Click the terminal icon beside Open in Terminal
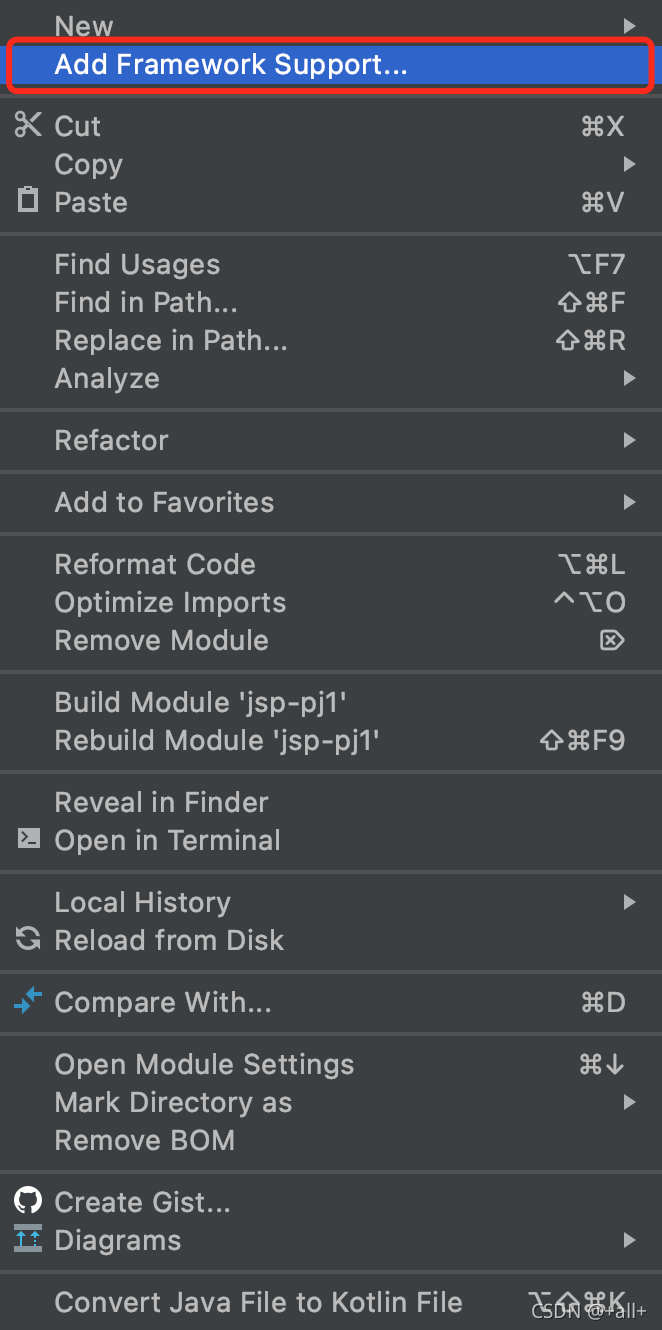Image resolution: width=662 pixels, height=1330 pixels. click(28, 839)
